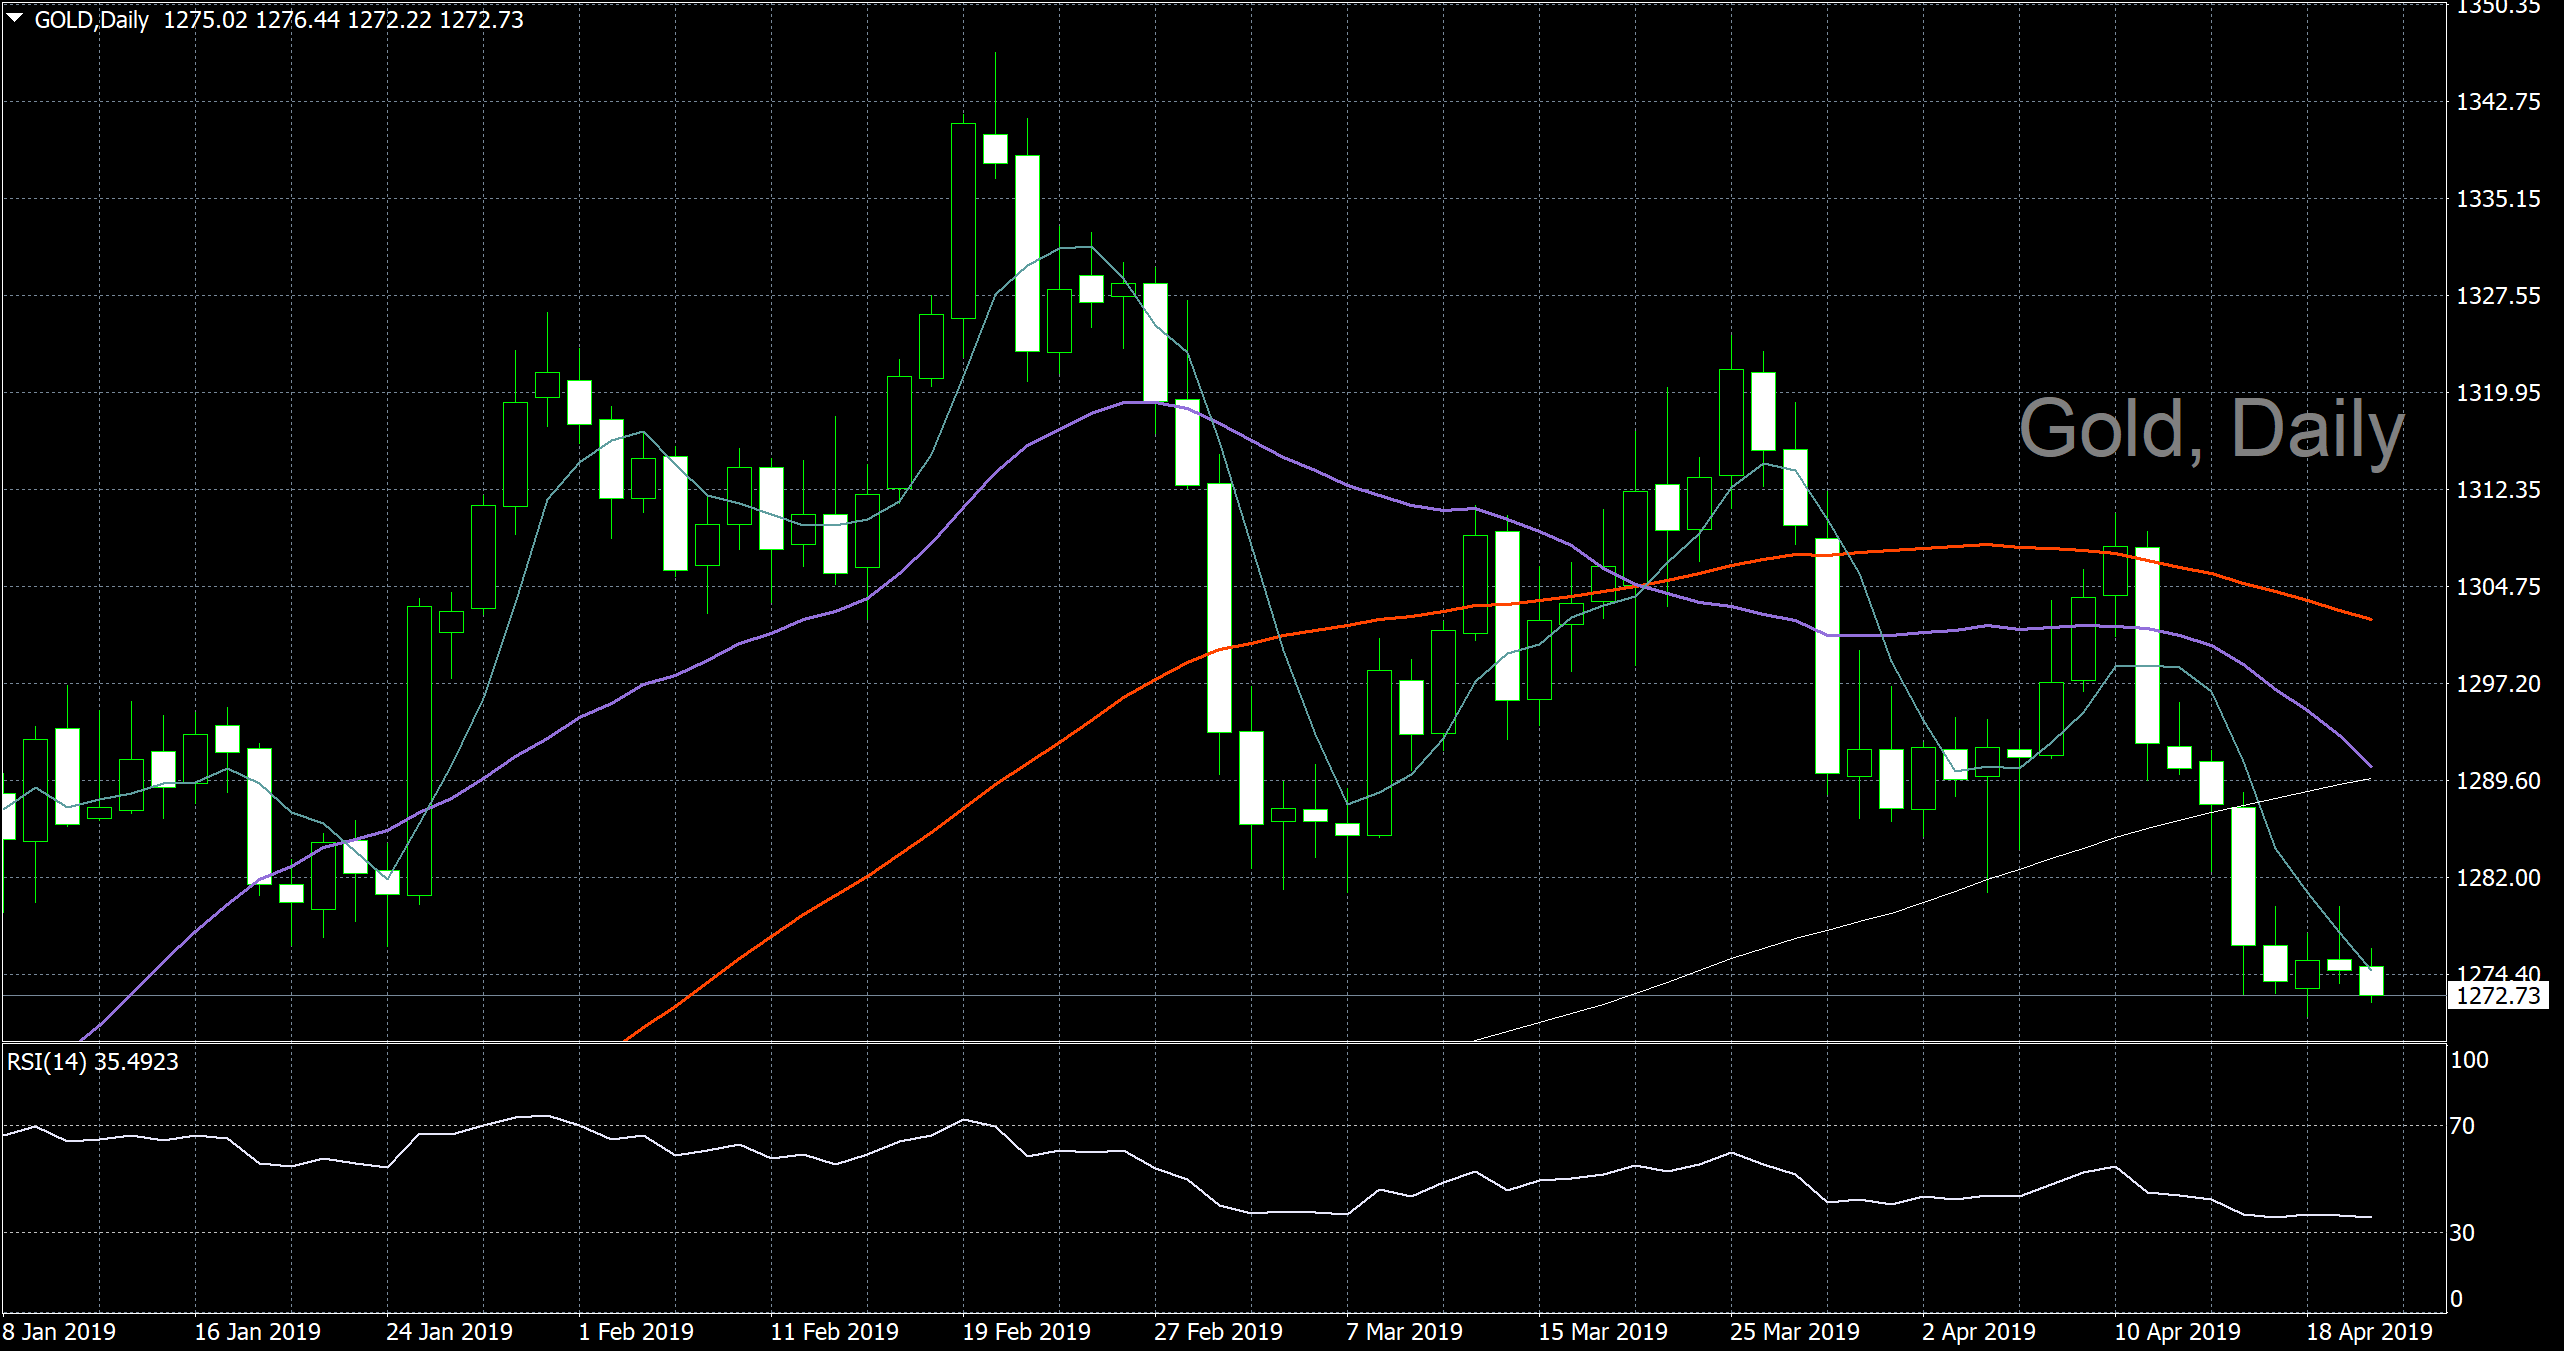Screen dimensions: 2564x1351
Task: Click the 1 Feb 2019 date label
Action: pyautogui.click(x=636, y=1332)
